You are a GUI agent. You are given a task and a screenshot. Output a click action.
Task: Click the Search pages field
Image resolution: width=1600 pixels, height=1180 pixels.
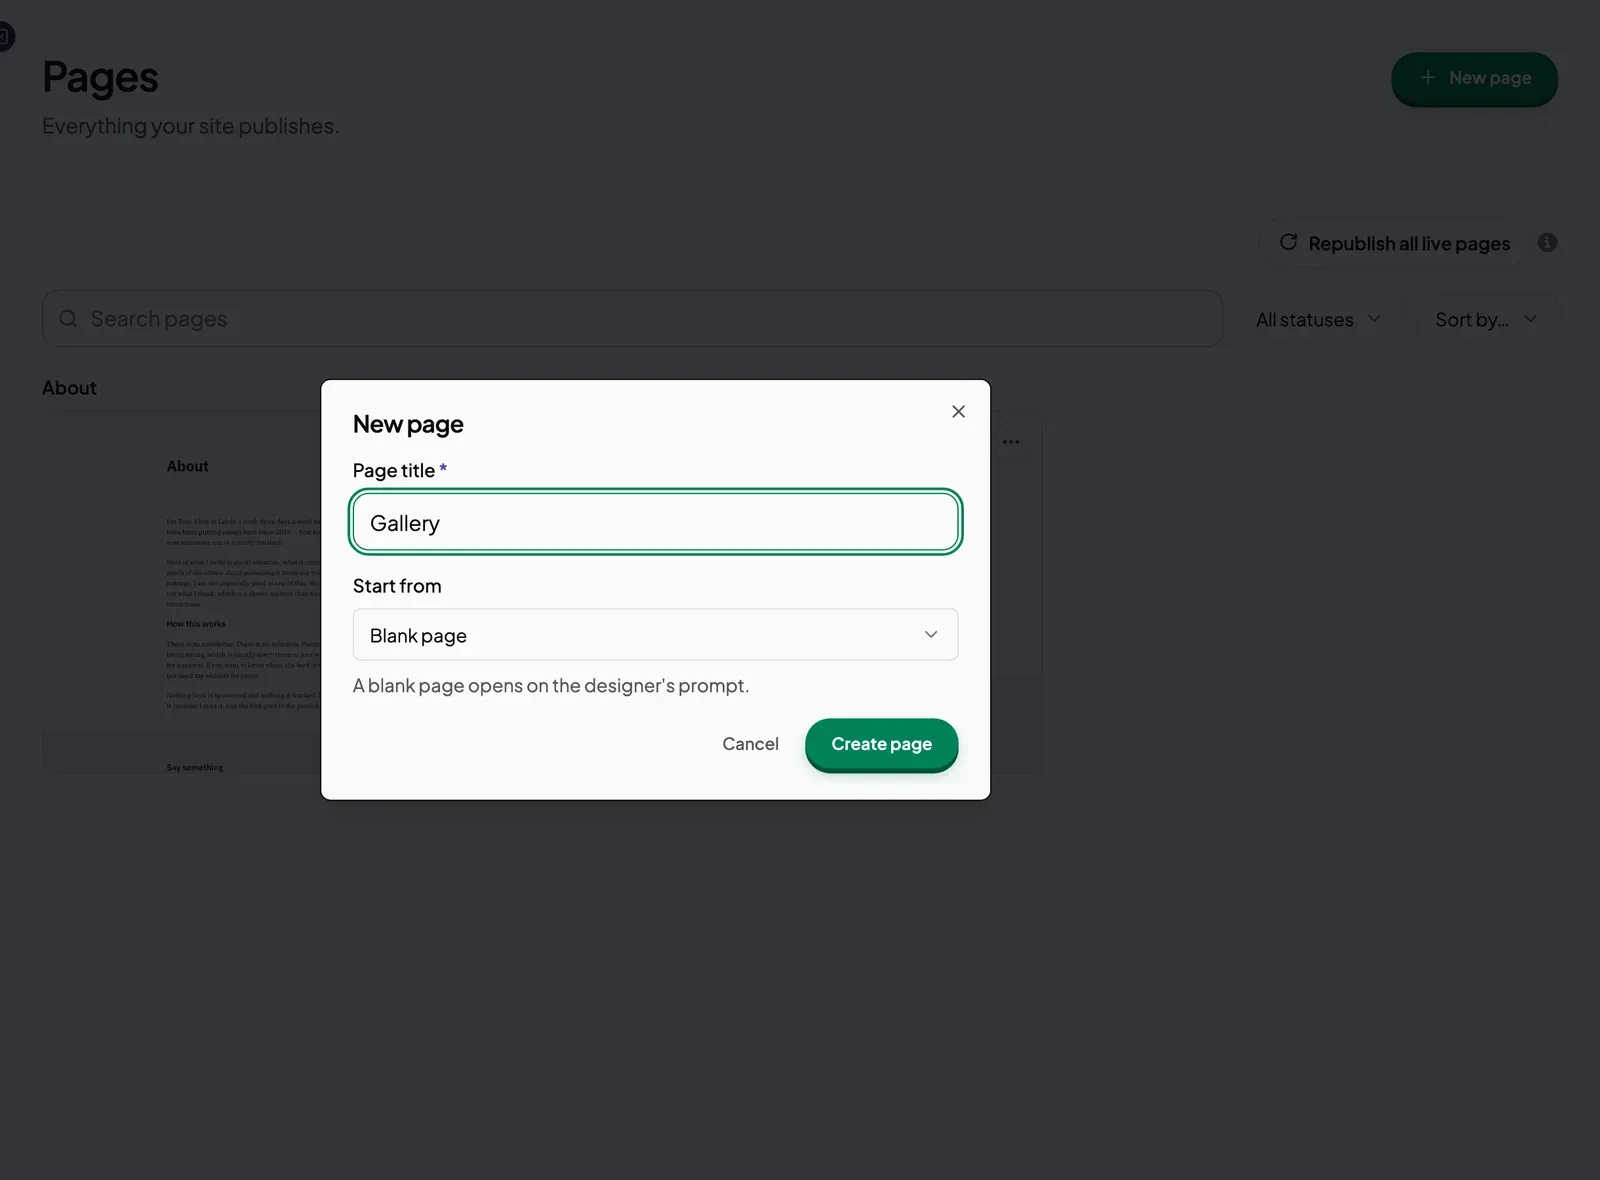click(x=632, y=319)
